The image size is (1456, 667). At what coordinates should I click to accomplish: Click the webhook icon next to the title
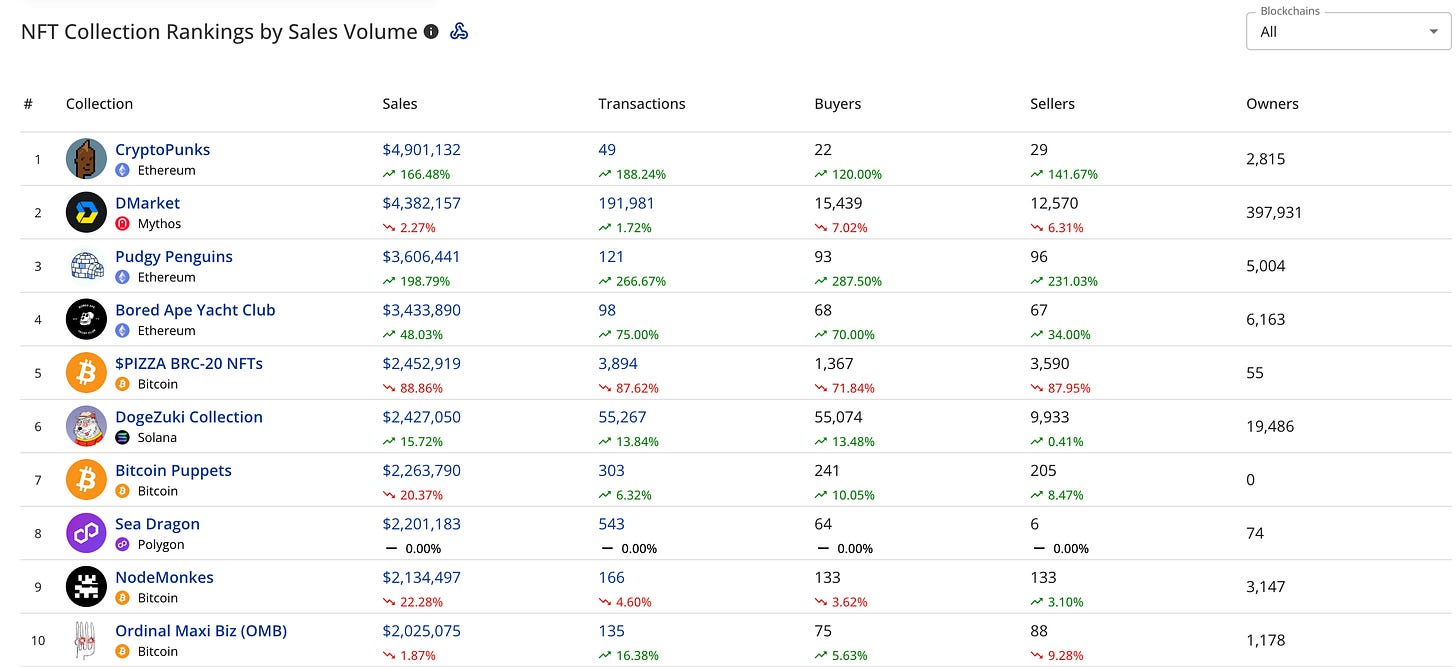[459, 31]
